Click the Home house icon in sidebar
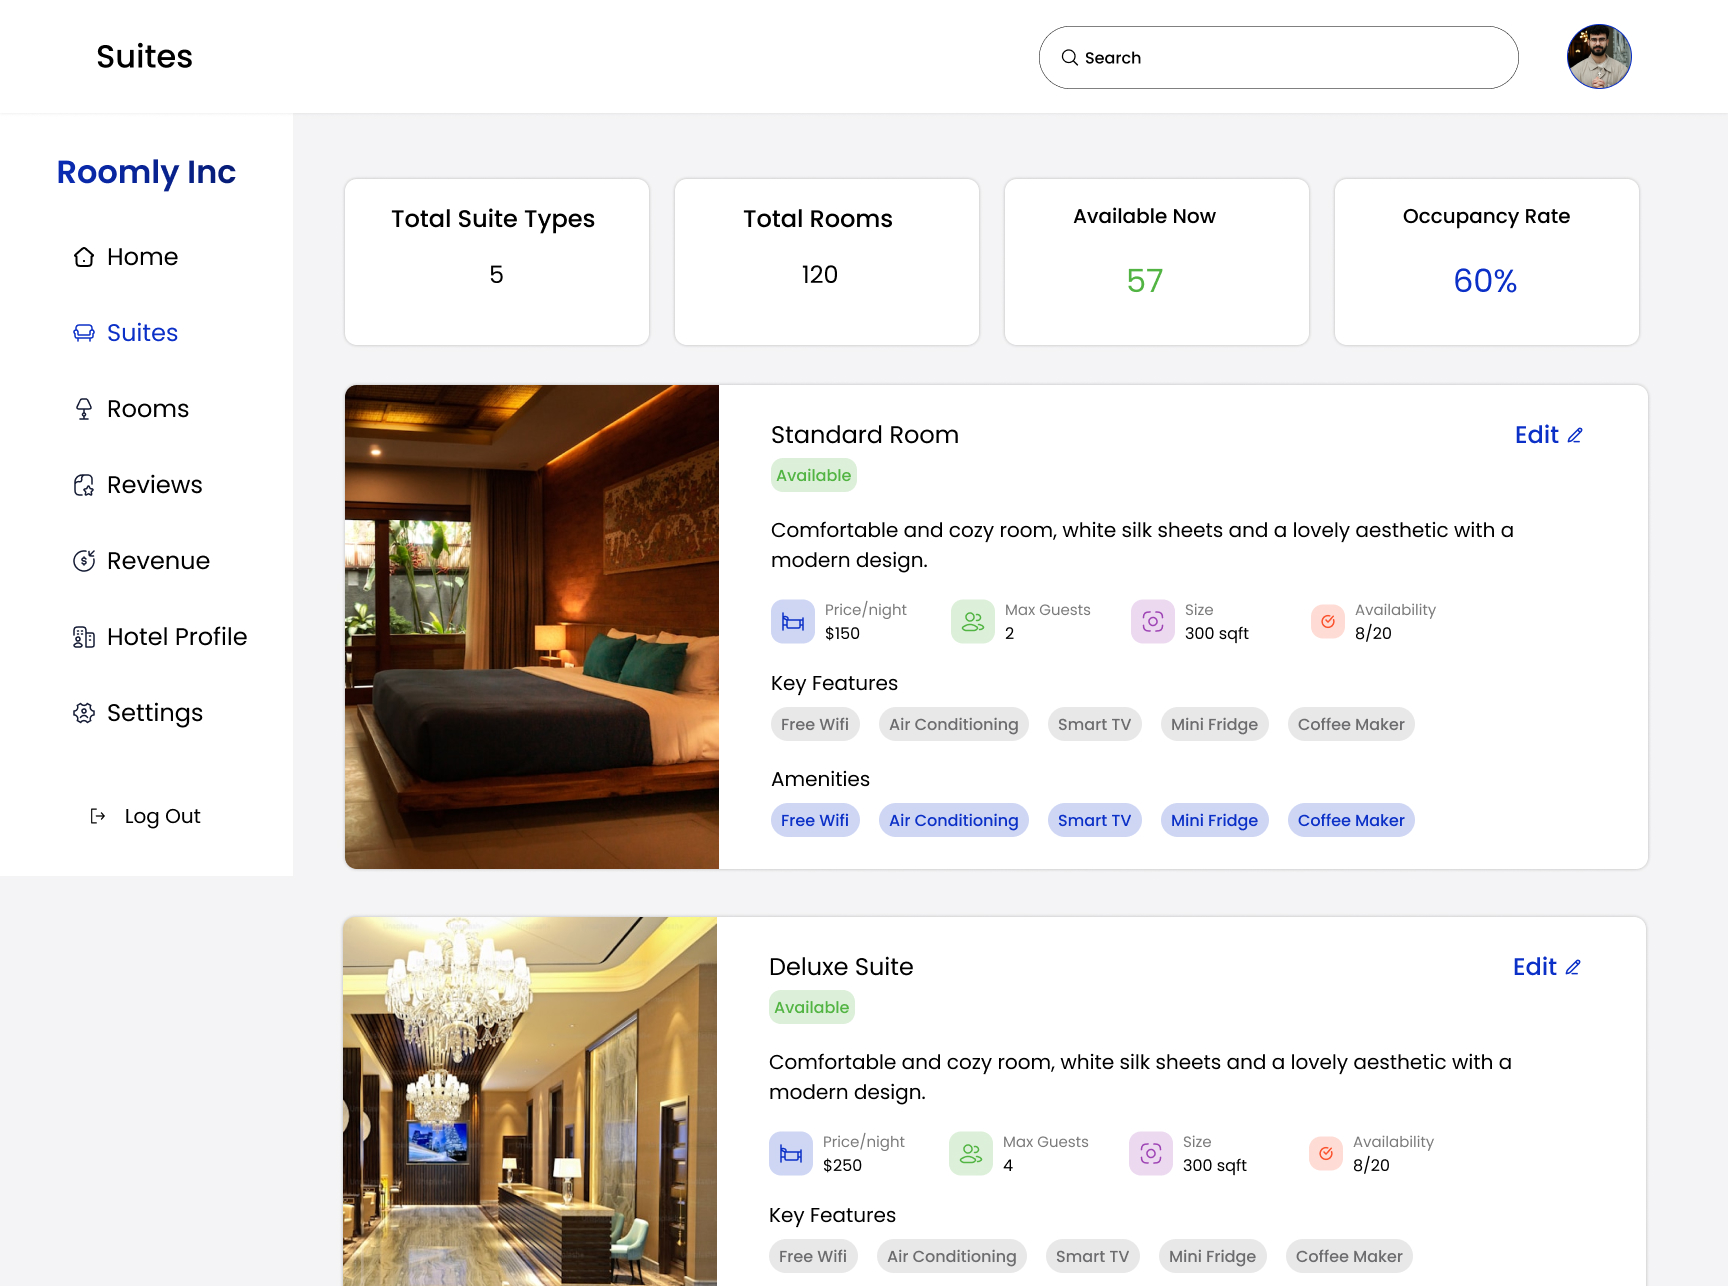Image resolution: width=1728 pixels, height=1286 pixels. click(x=84, y=257)
